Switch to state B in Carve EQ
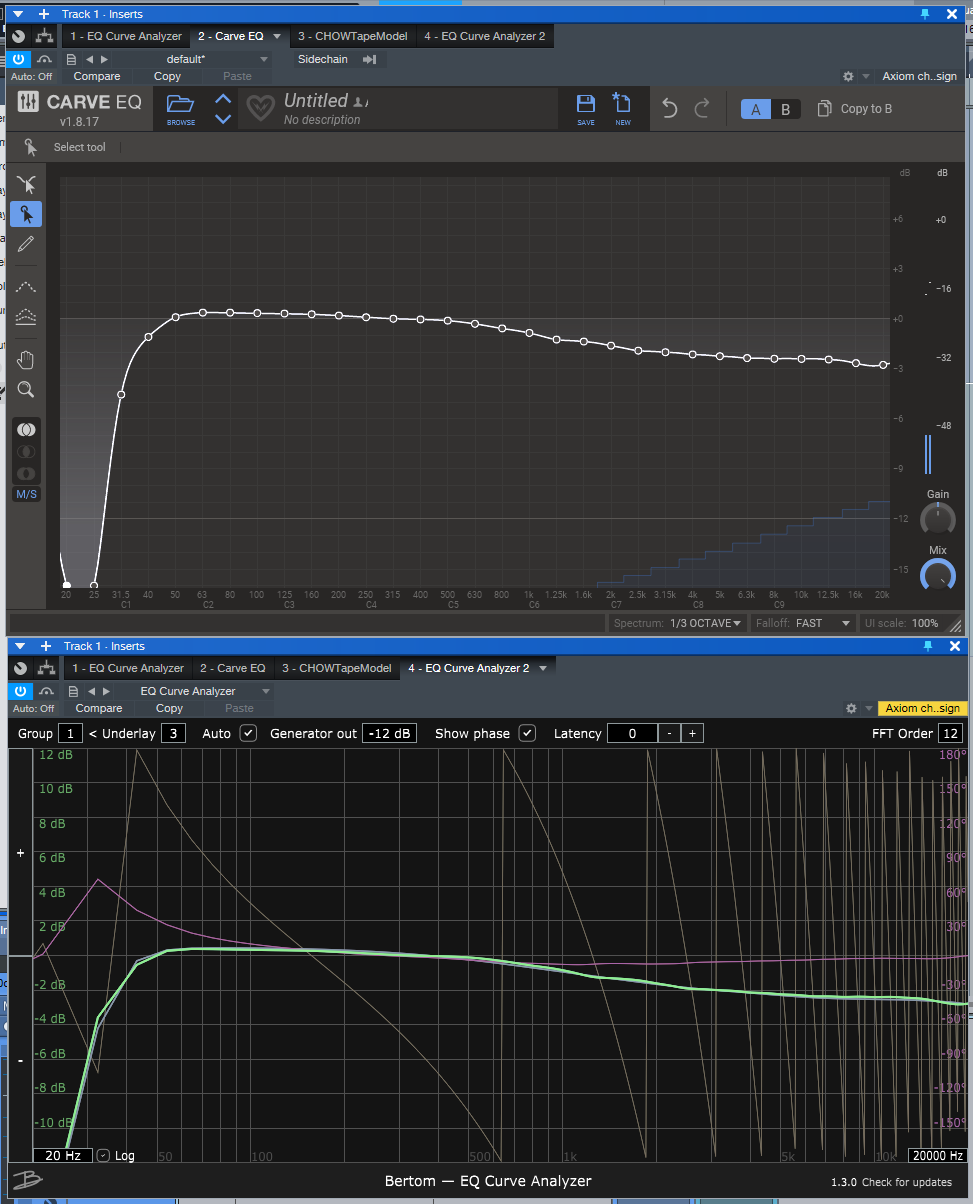The height and width of the screenshot is (1204, 973). [786, 109]
